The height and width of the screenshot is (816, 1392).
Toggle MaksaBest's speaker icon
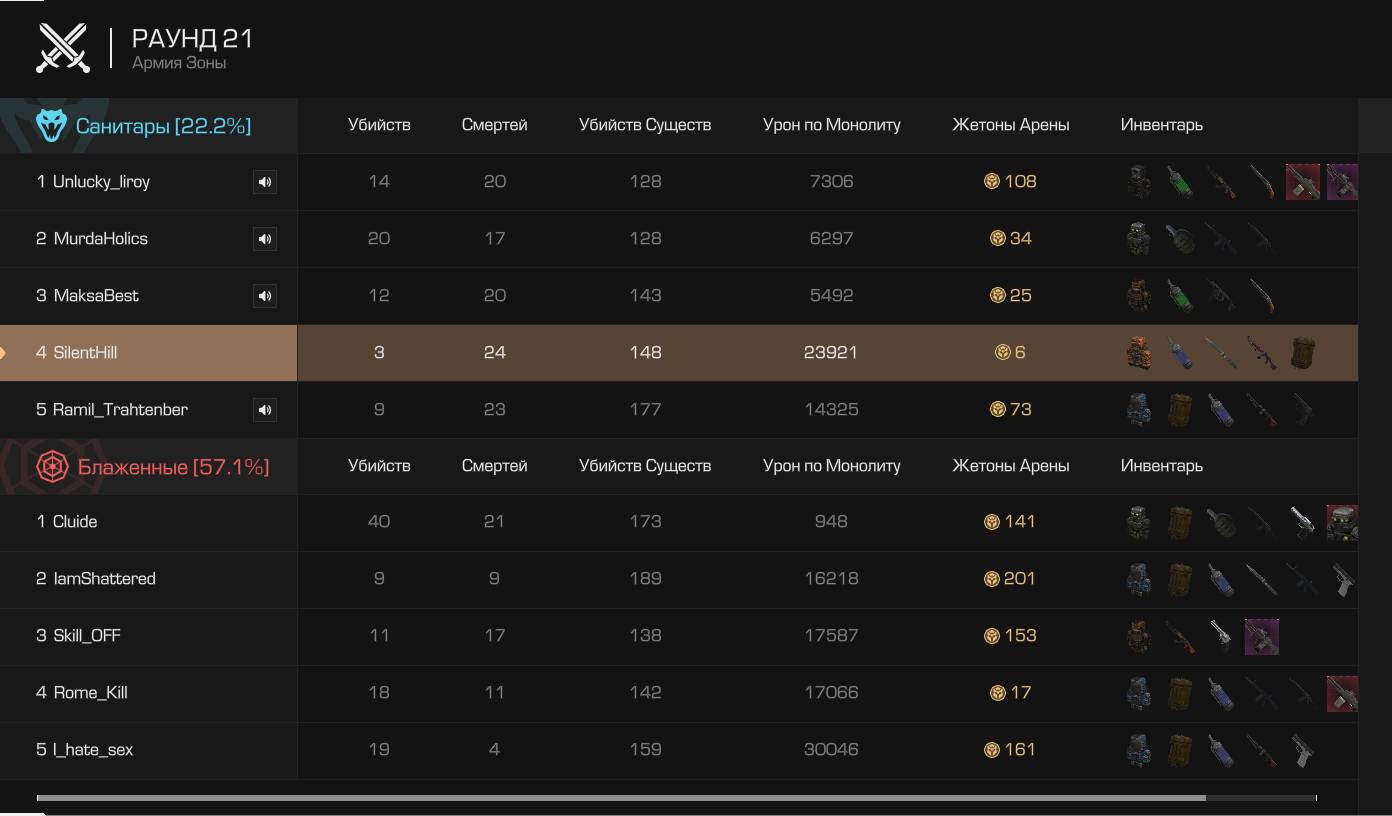pyautogui.click(x=264, y=296)
